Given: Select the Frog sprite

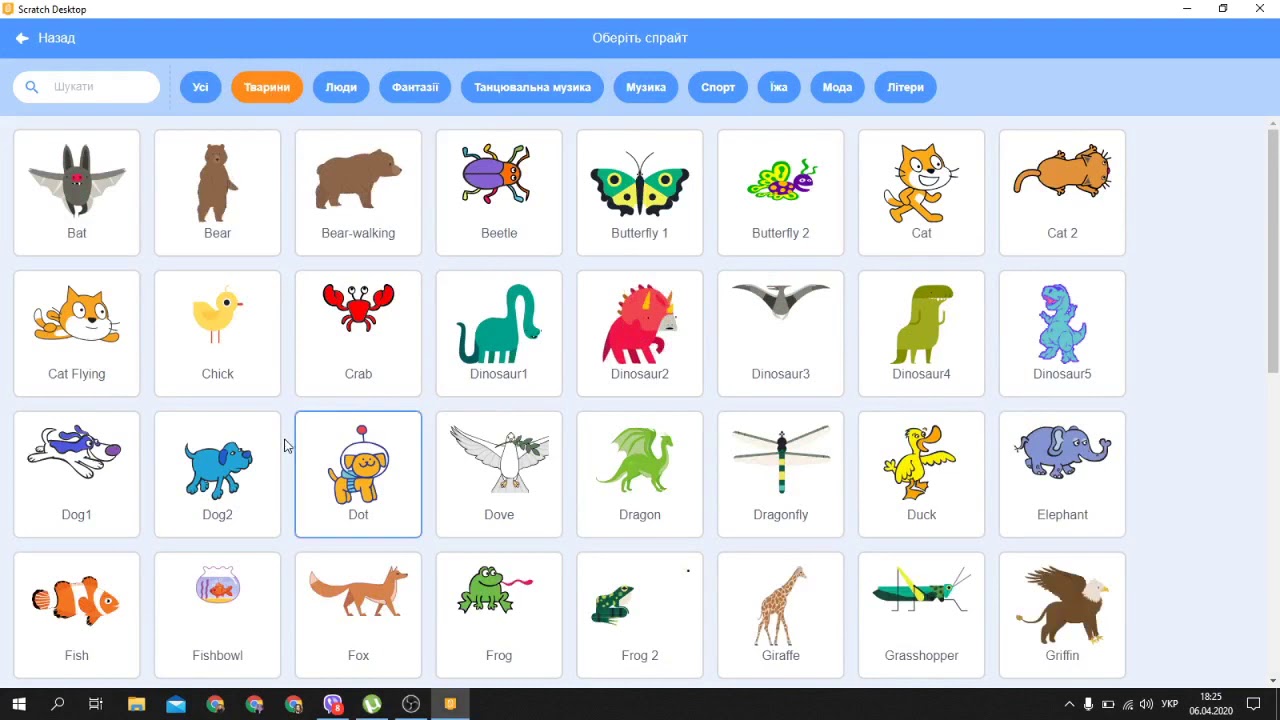Looking at the screenshot, I should coord(499,615).
